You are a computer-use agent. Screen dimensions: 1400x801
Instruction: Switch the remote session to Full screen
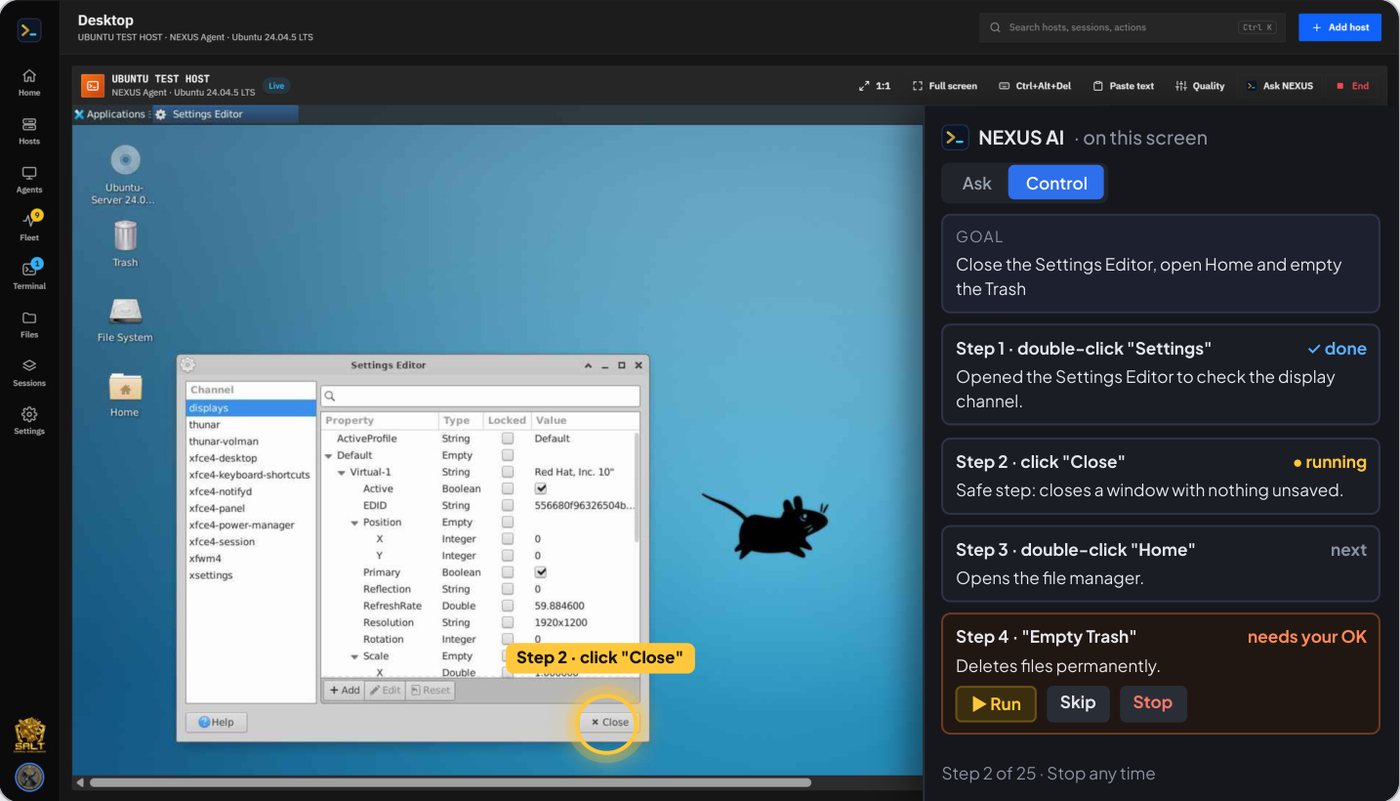coord(945,86)
